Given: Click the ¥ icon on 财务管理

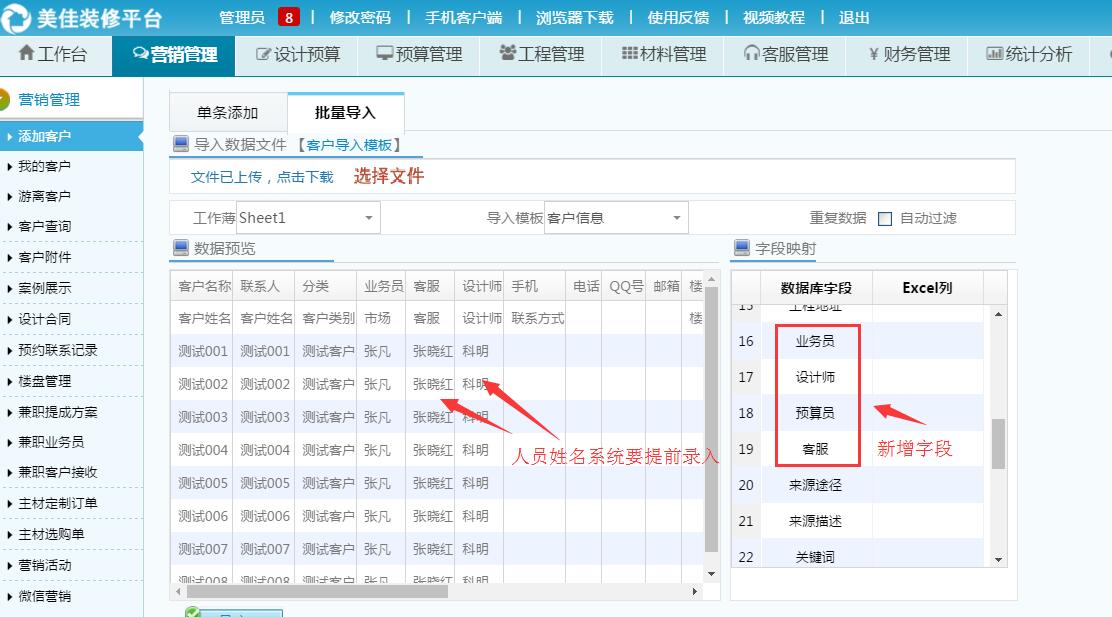Looking at the screenshot, I should point(873,55).
